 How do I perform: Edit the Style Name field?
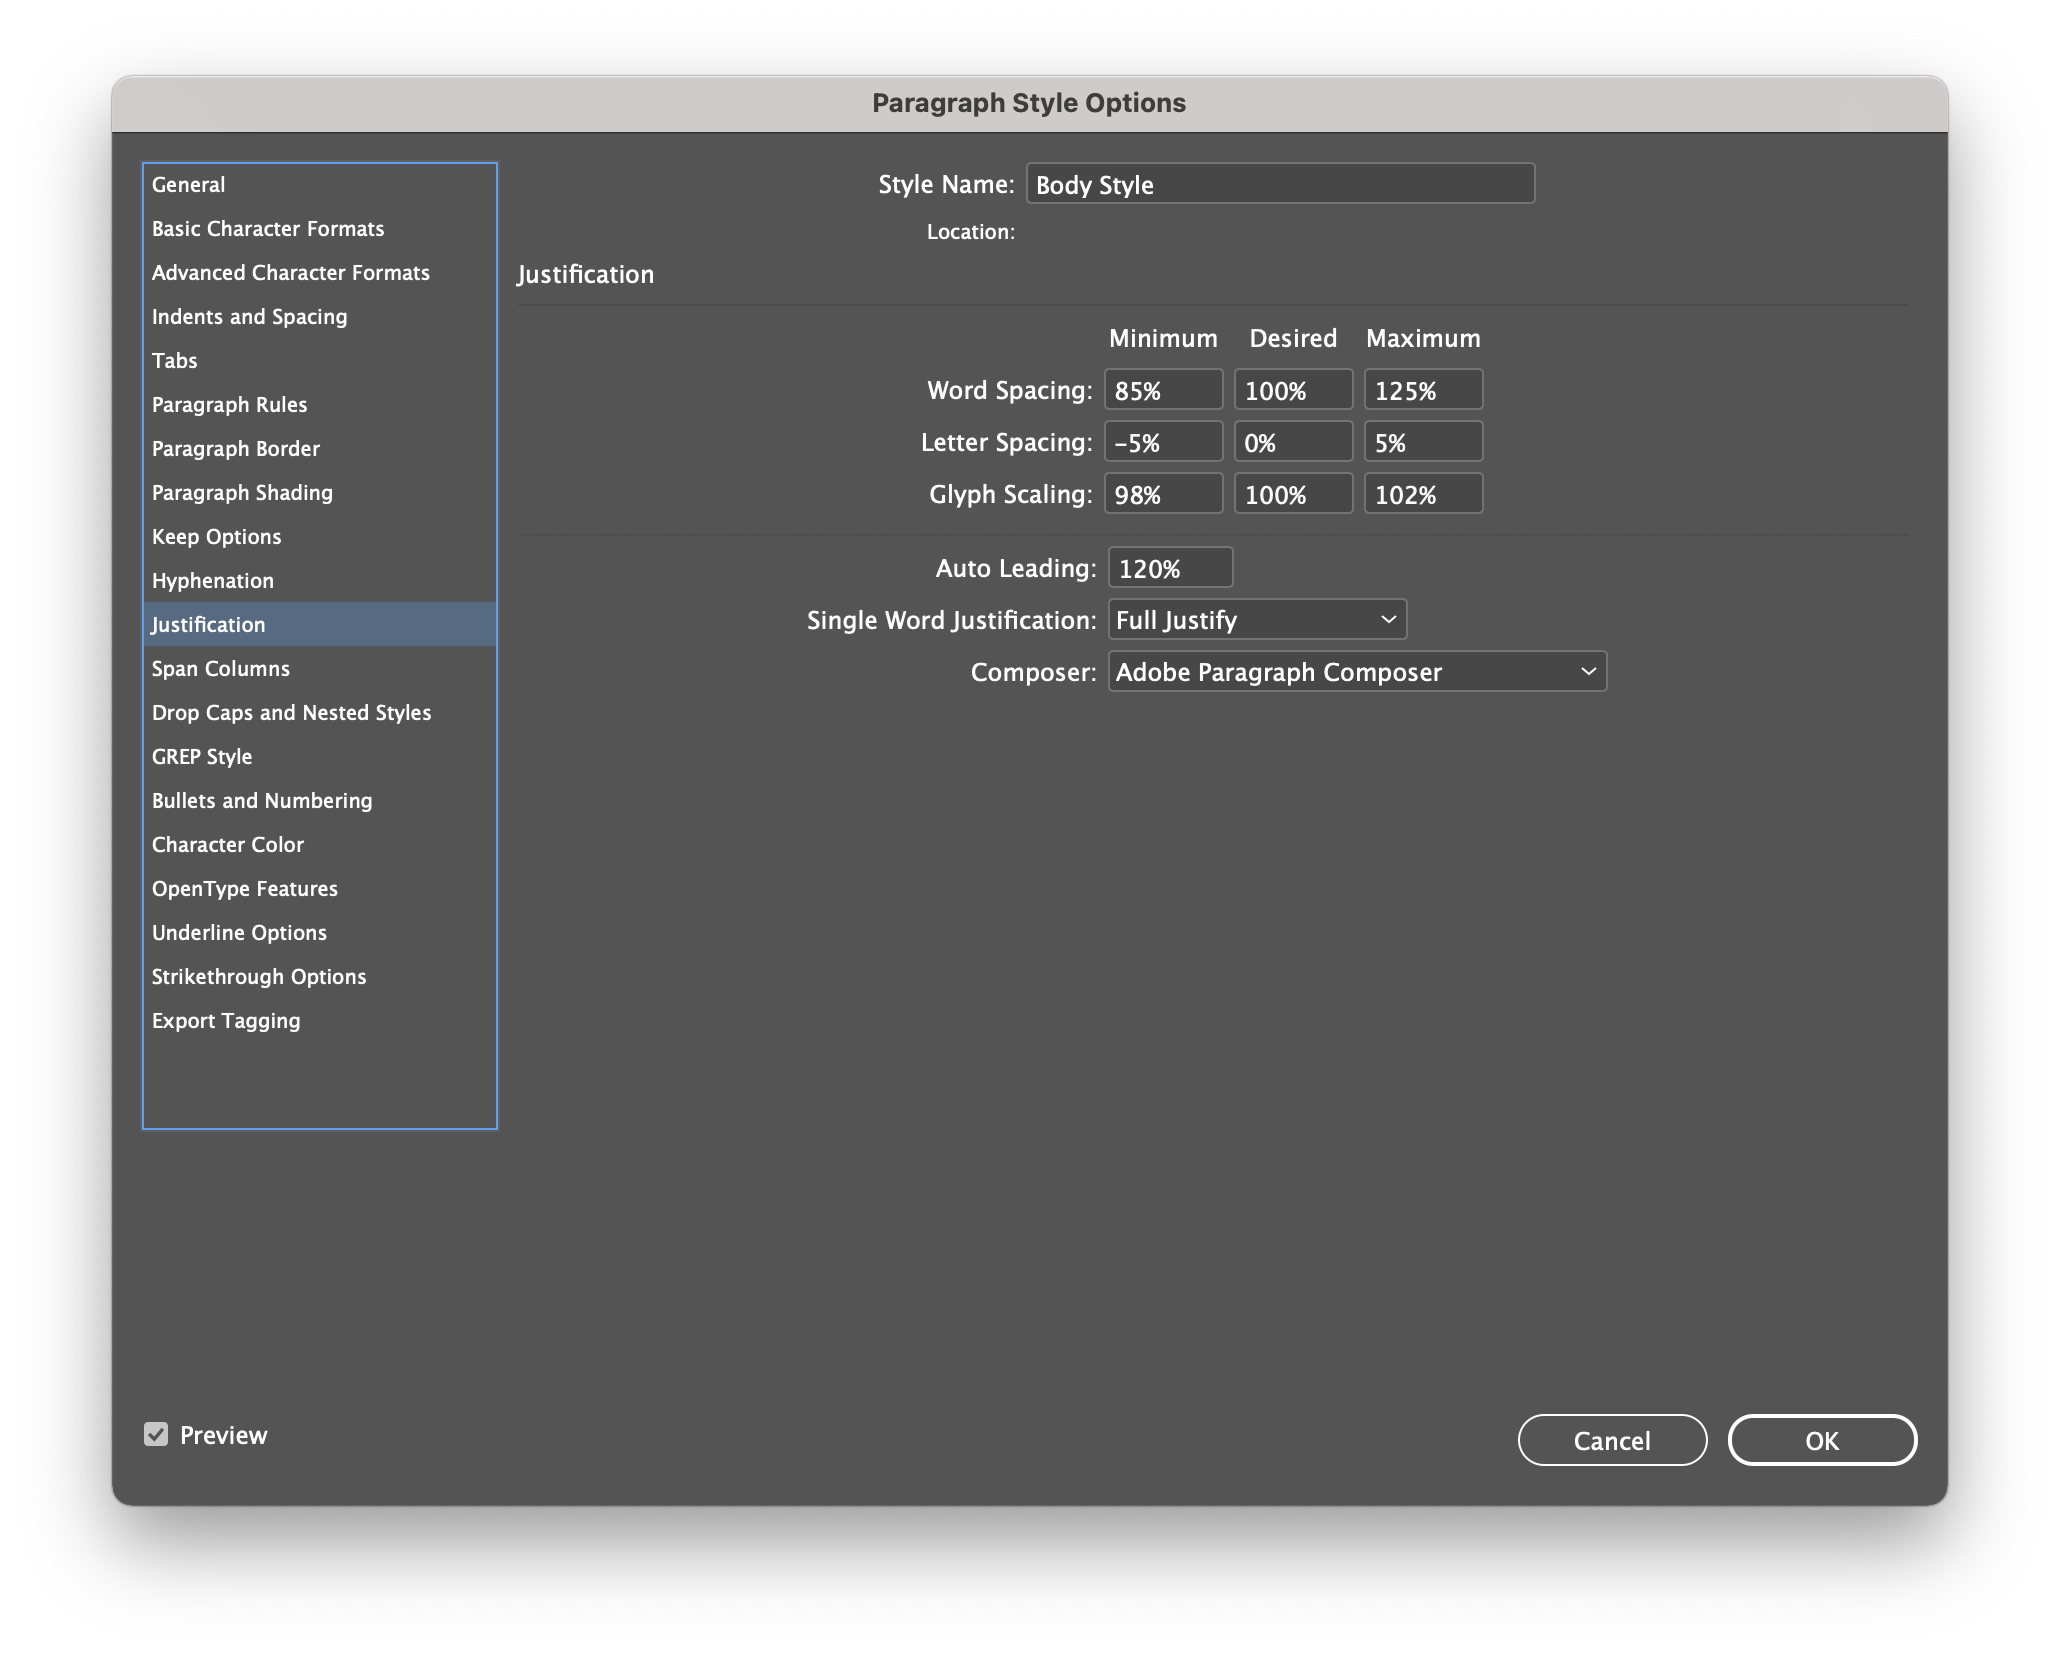coord(1279,184)
